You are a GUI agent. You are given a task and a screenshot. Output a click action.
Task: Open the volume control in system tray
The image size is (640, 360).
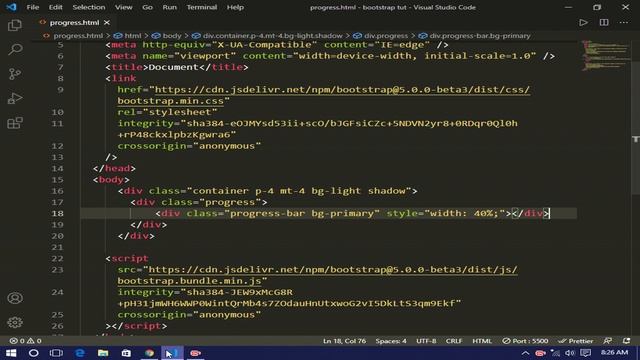click(x=570, y=353)
